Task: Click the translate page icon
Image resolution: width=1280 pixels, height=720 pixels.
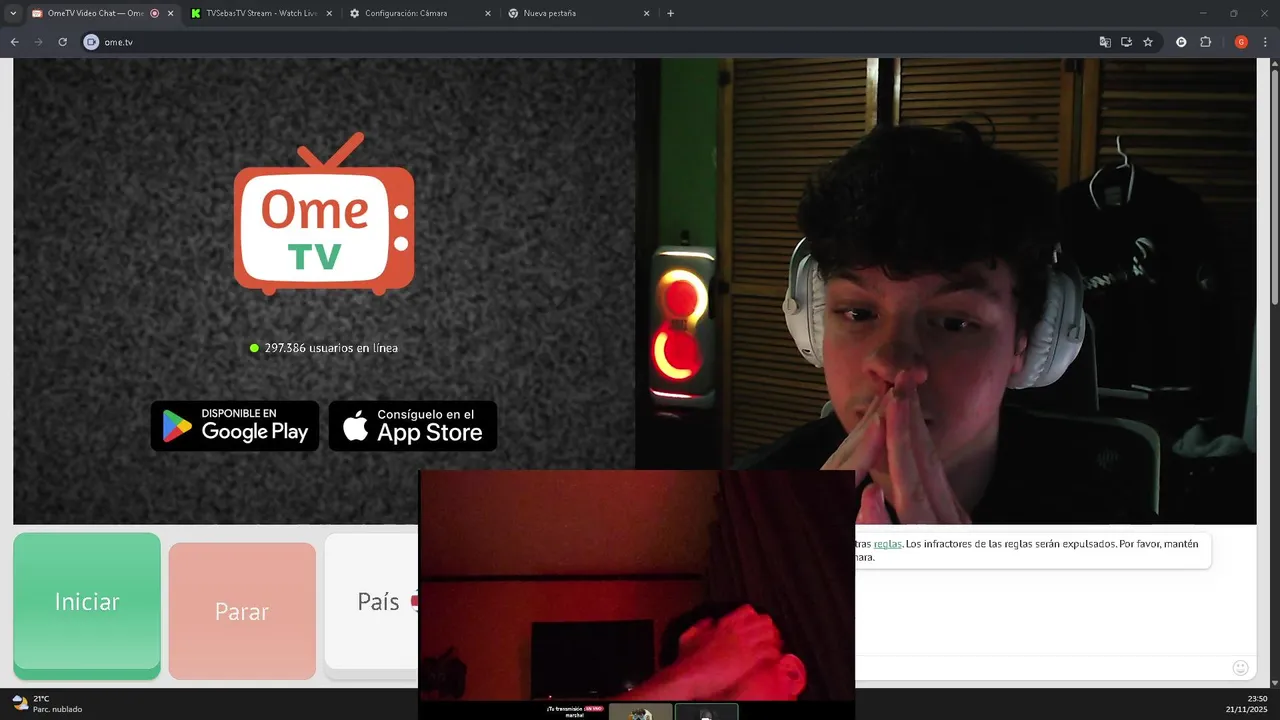Action: 1105,42
